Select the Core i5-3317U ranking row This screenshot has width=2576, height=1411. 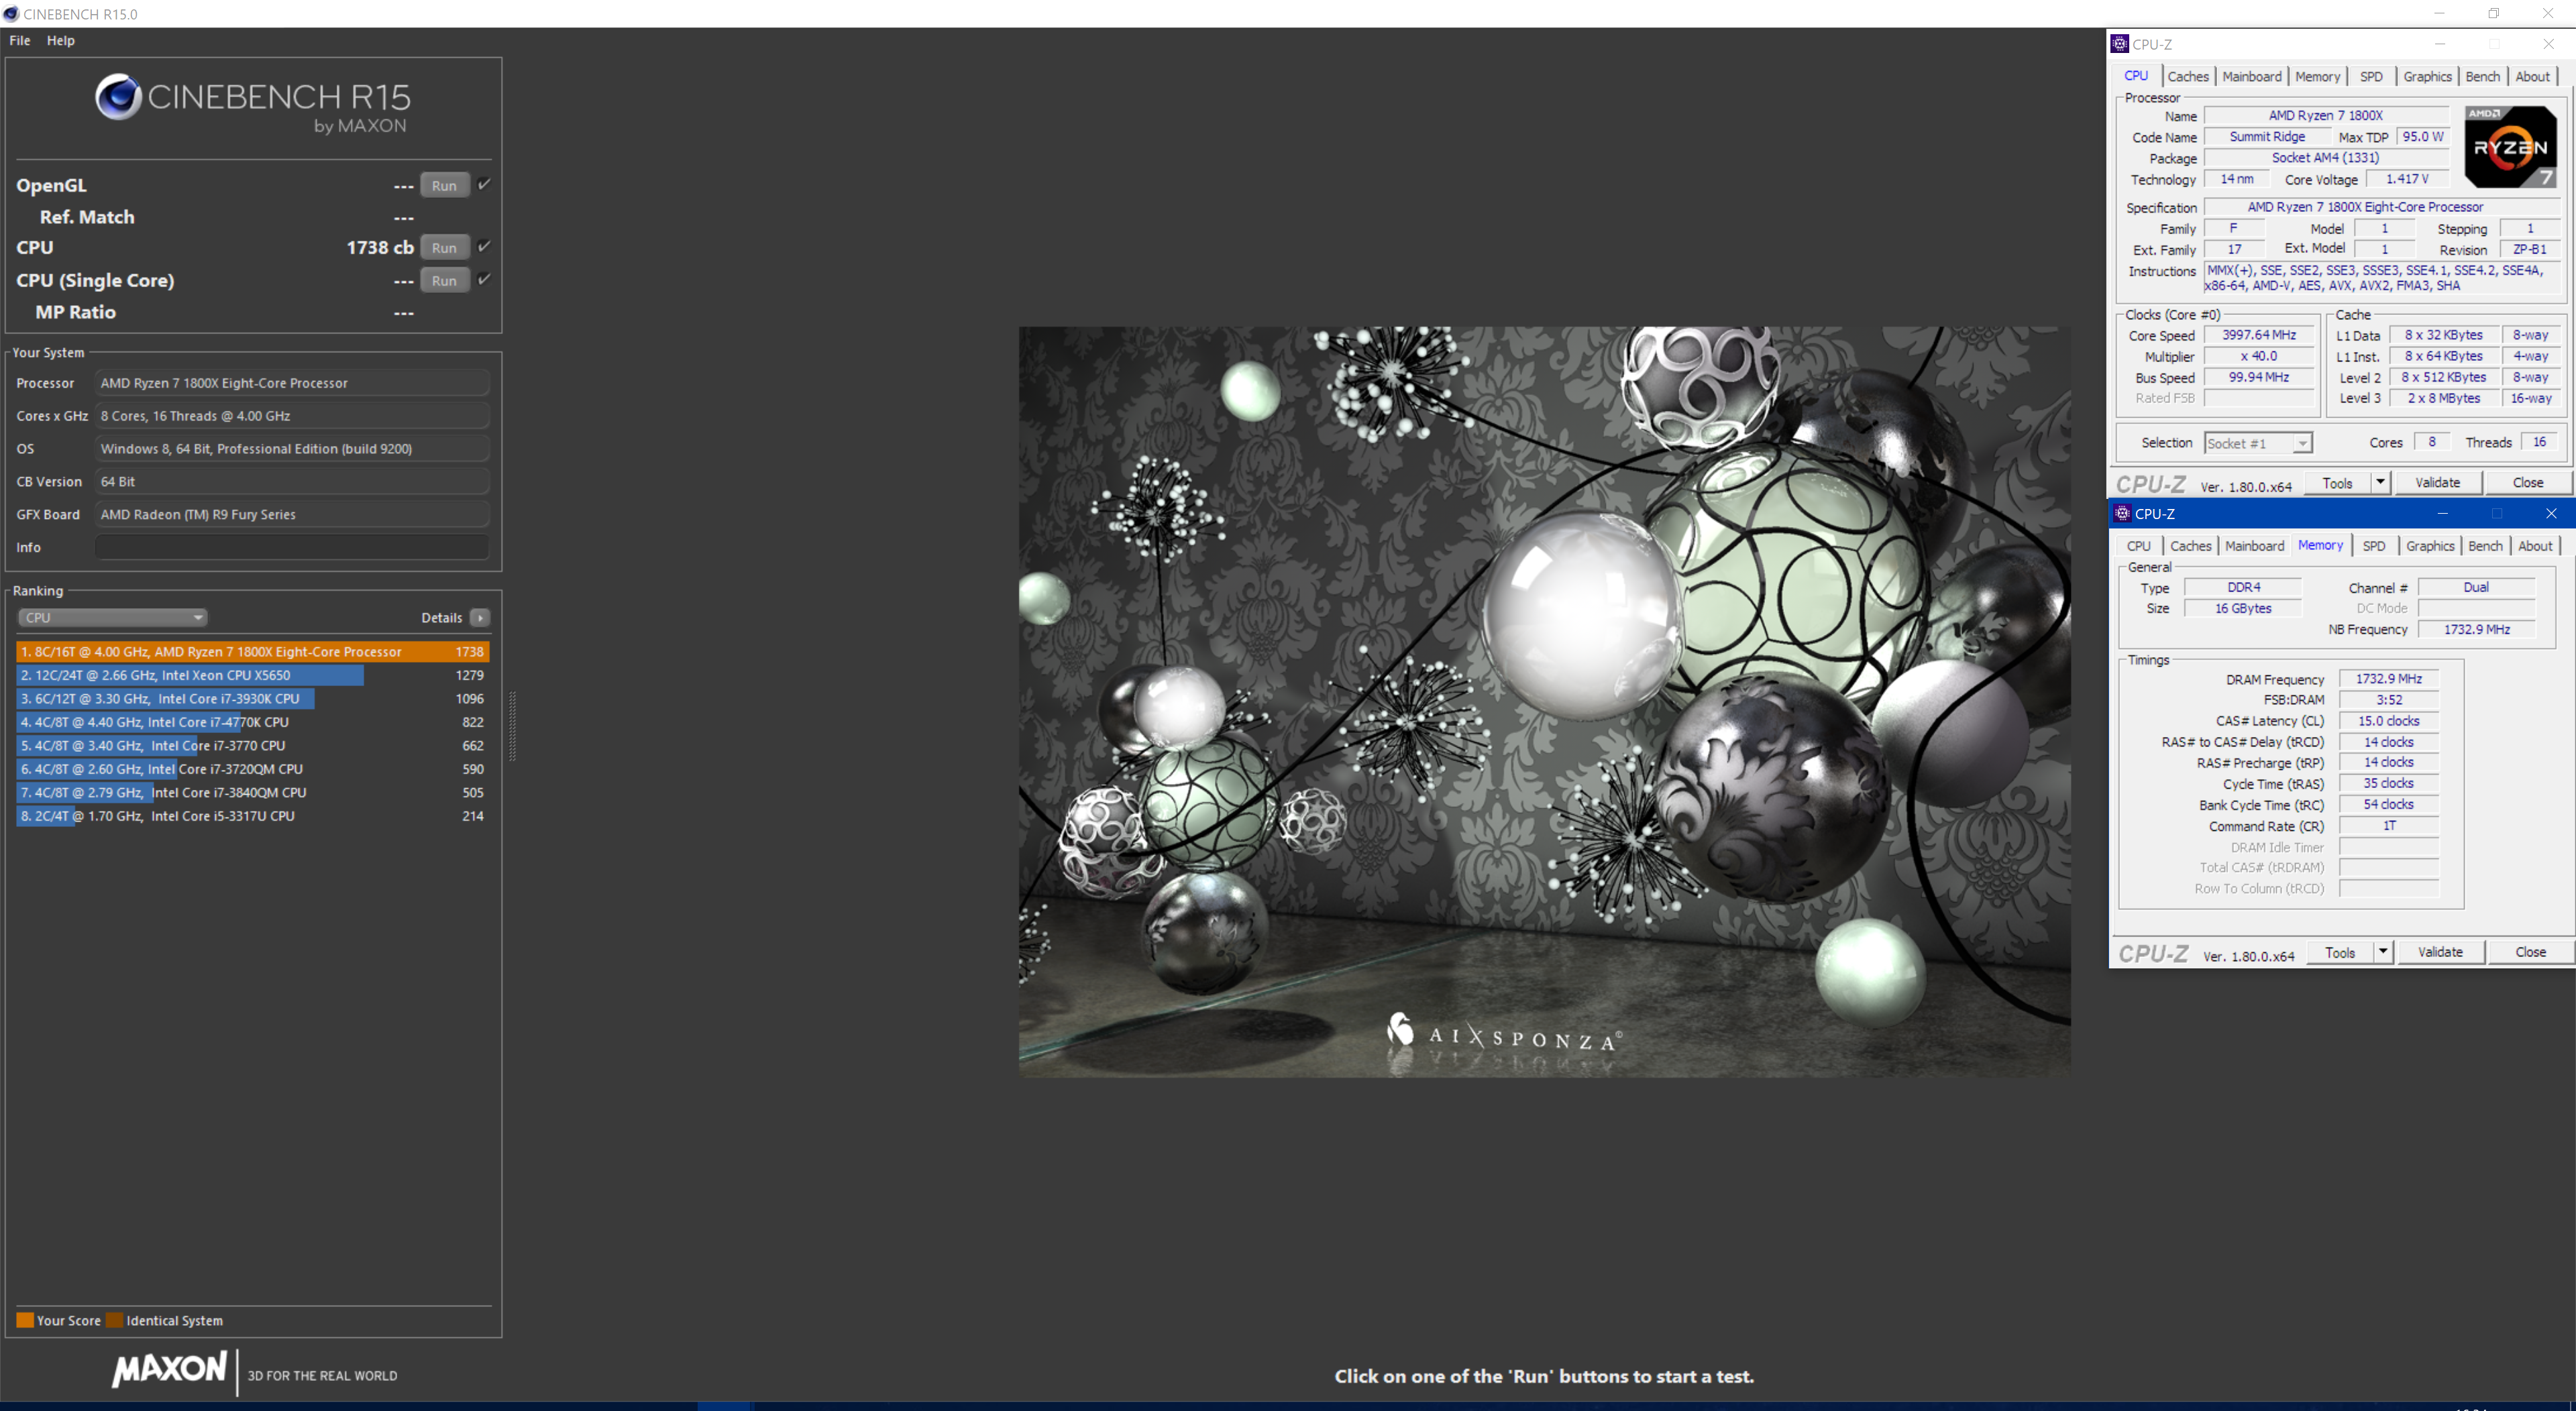pos(253,816)
